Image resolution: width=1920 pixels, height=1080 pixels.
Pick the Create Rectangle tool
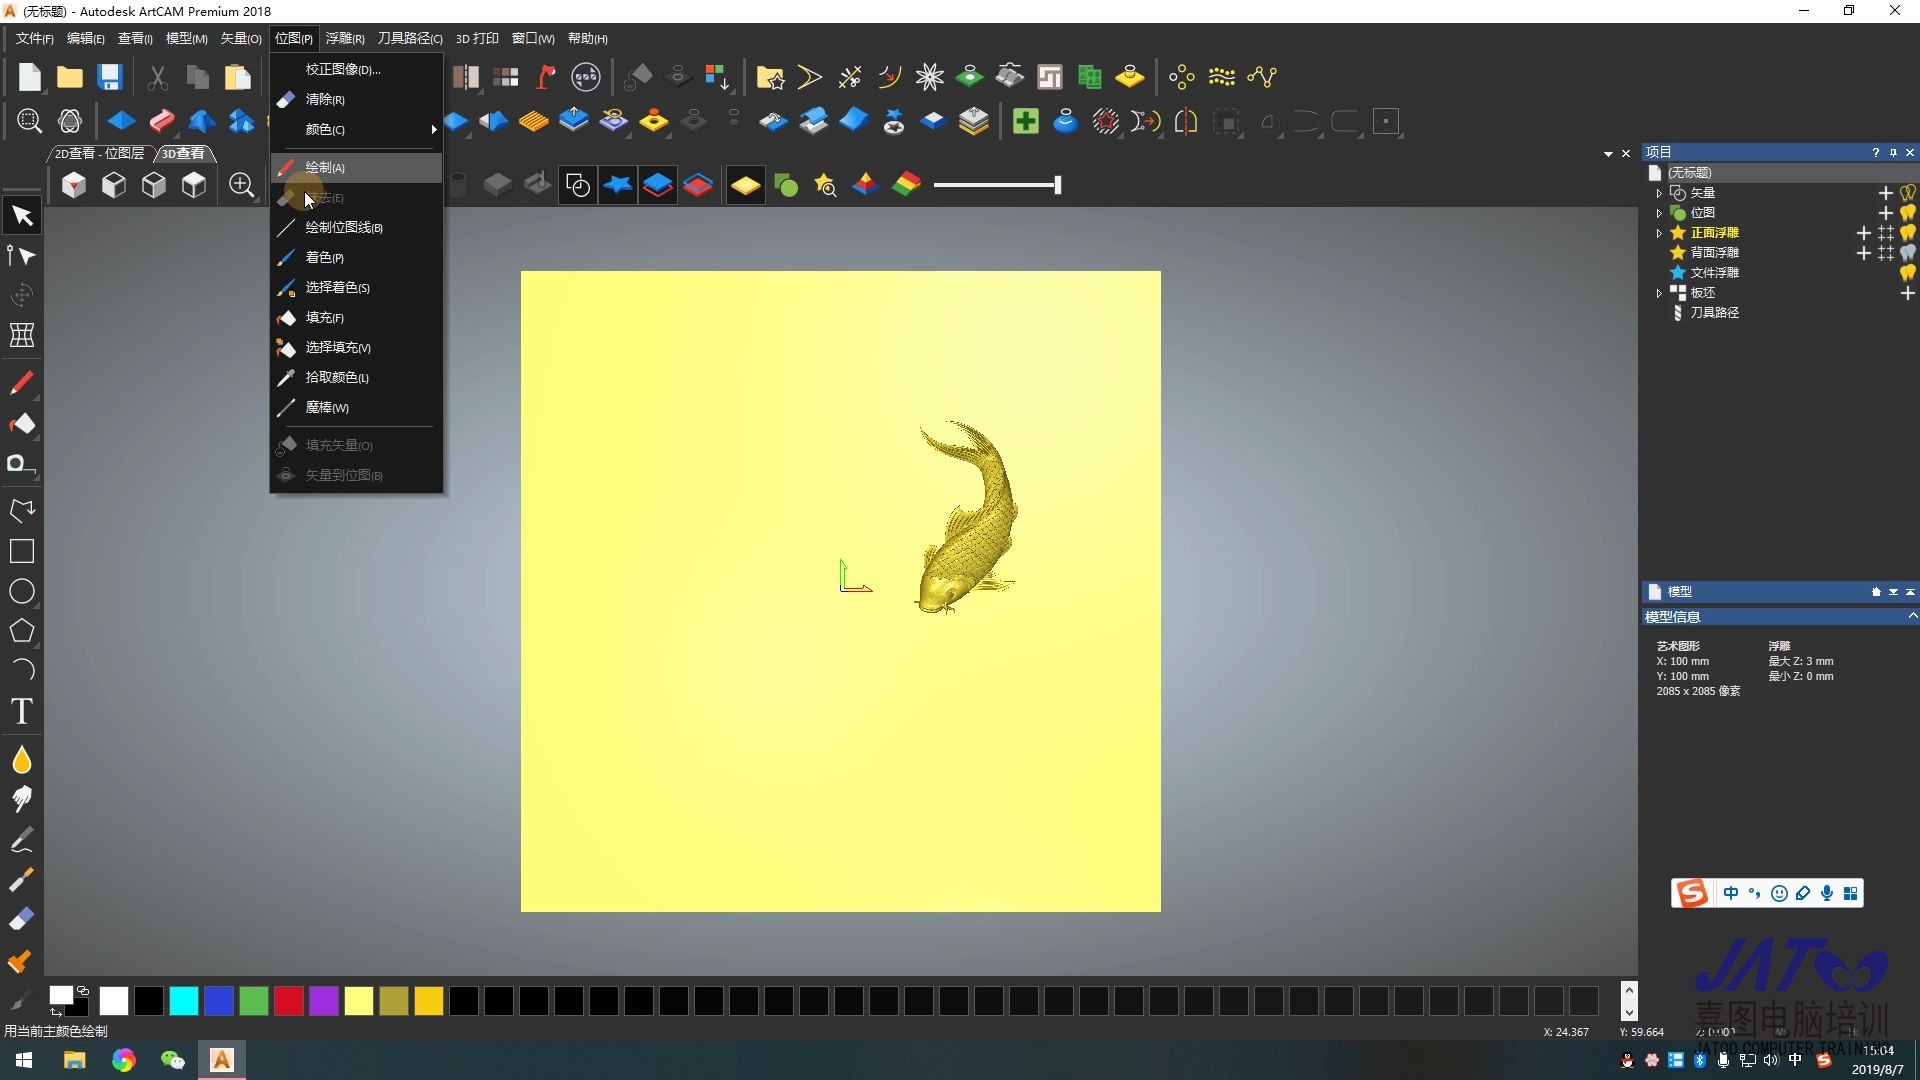(22, 551)
